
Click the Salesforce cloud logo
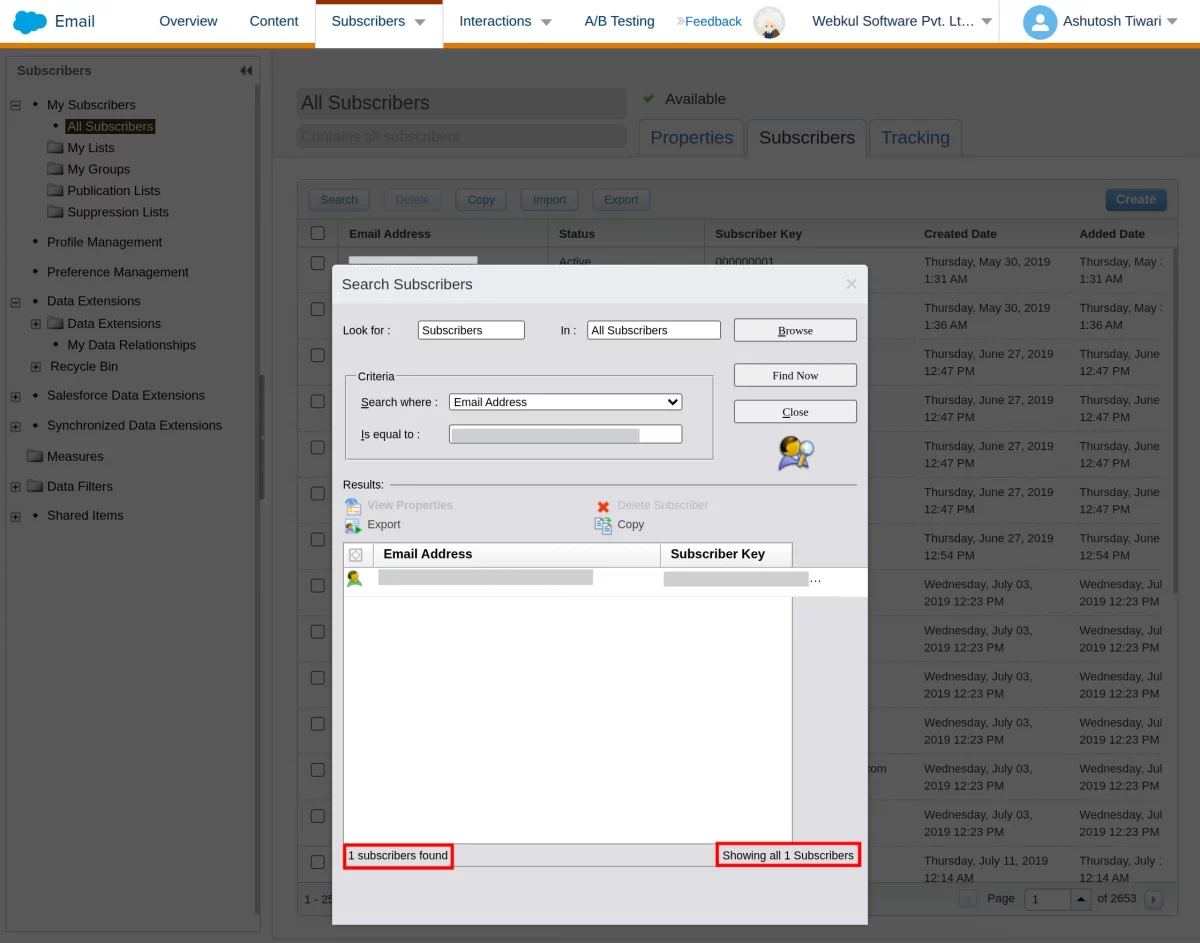click(x=30, y=21)
